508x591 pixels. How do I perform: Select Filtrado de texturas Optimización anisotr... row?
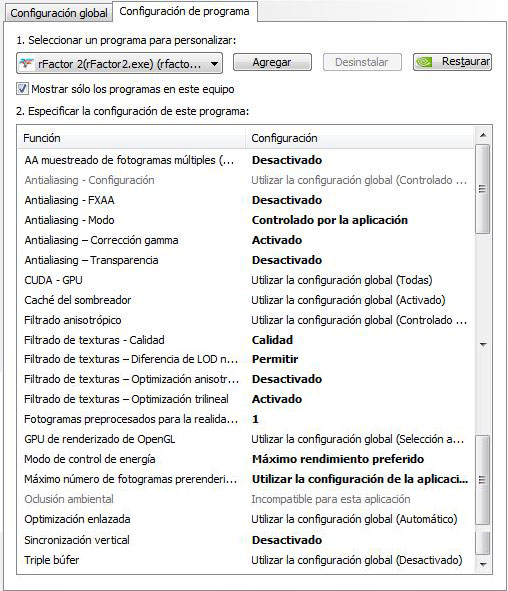(x=245, y=379)
